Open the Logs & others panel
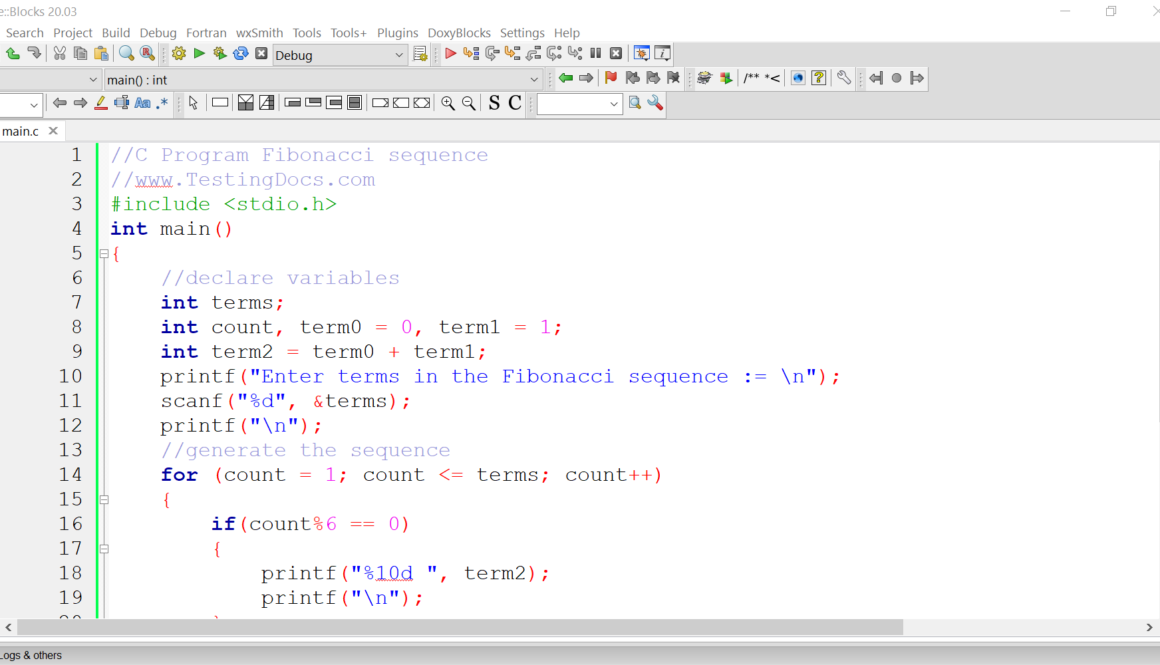The height and width of the screenshot is (665, 1160). point(32,655)
